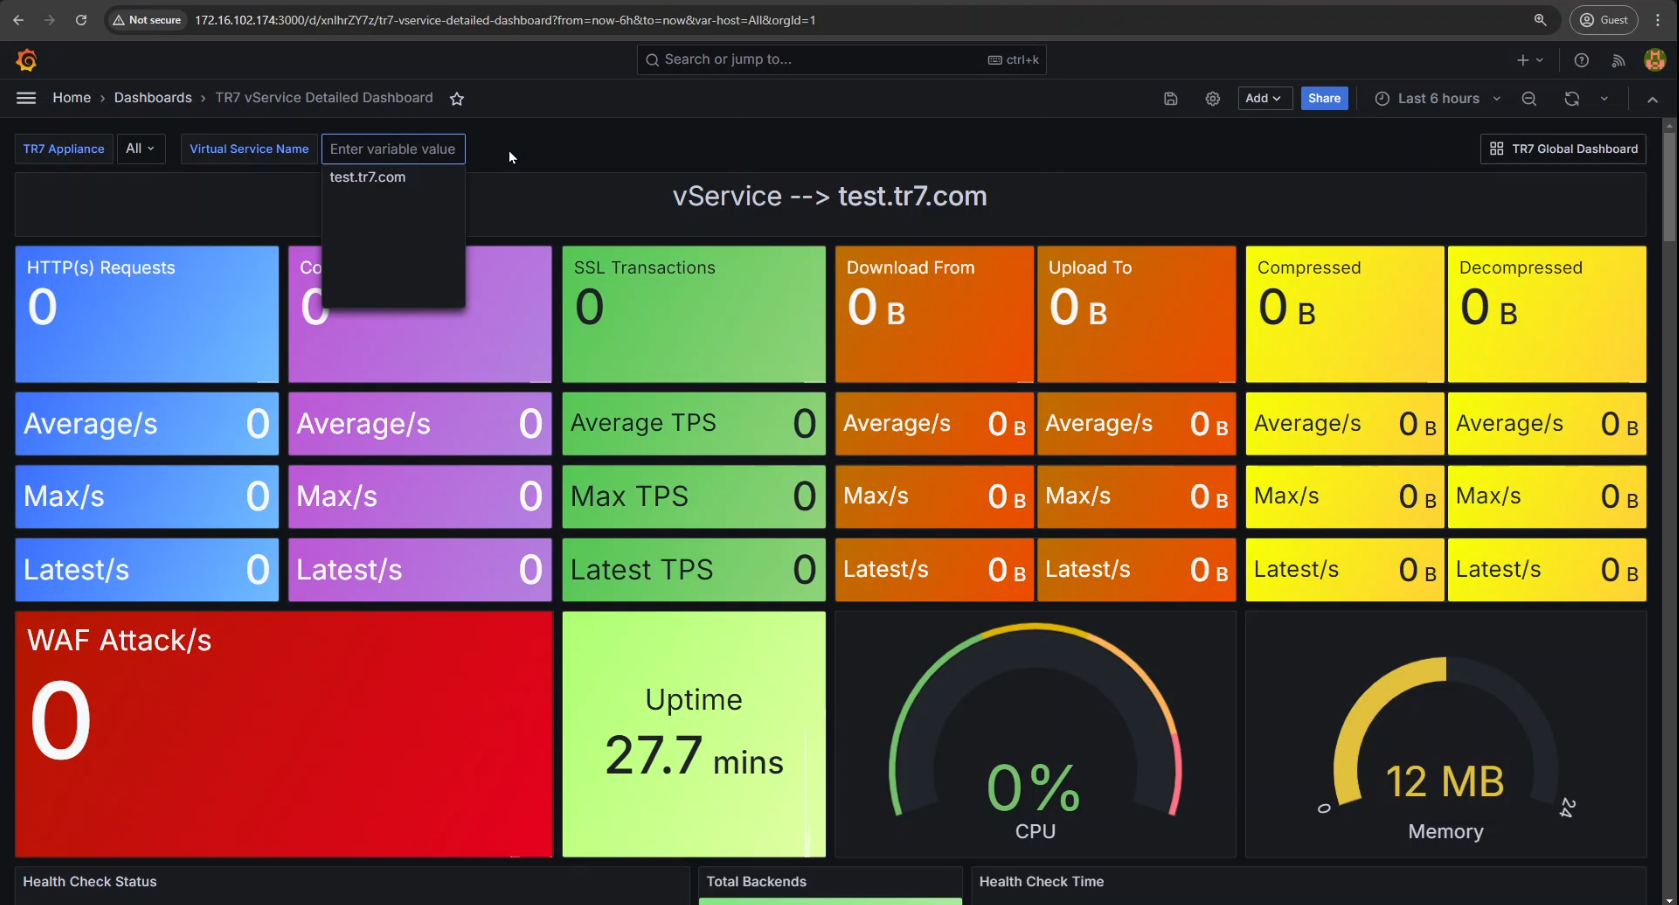Click the Compressed panel title
The height and width of the screenshot is (905, 1679).
(x=1309, y=268)
